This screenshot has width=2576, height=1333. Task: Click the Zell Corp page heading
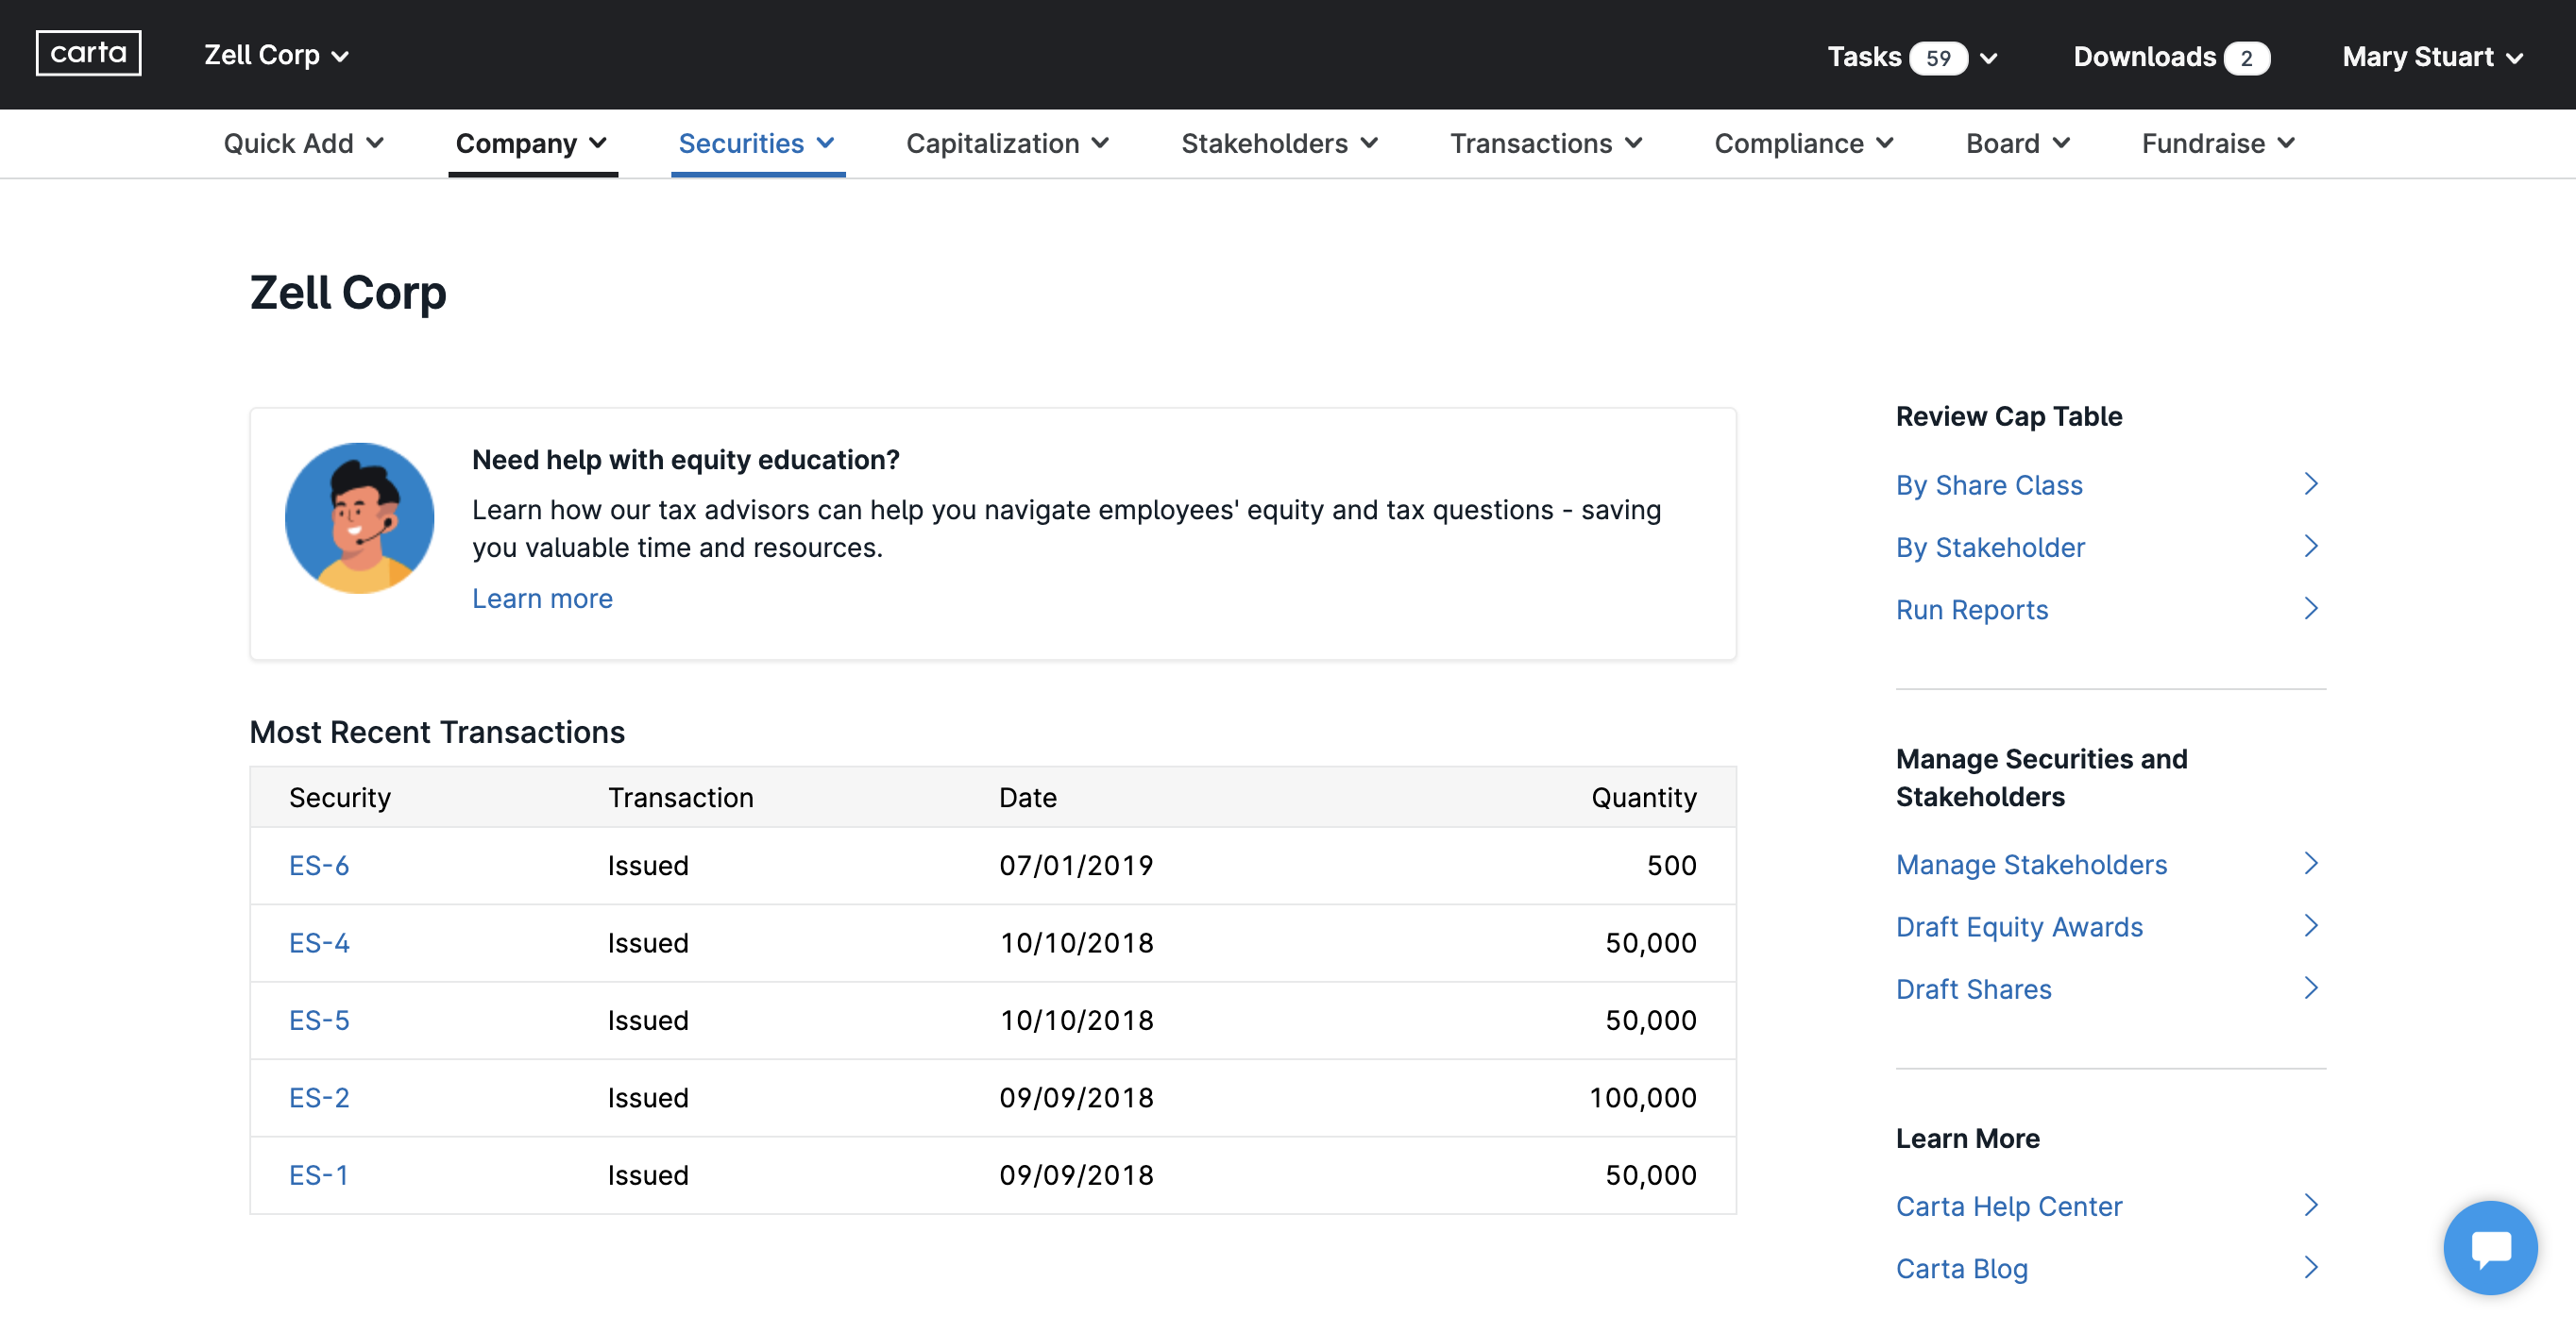tap(348, 292)
